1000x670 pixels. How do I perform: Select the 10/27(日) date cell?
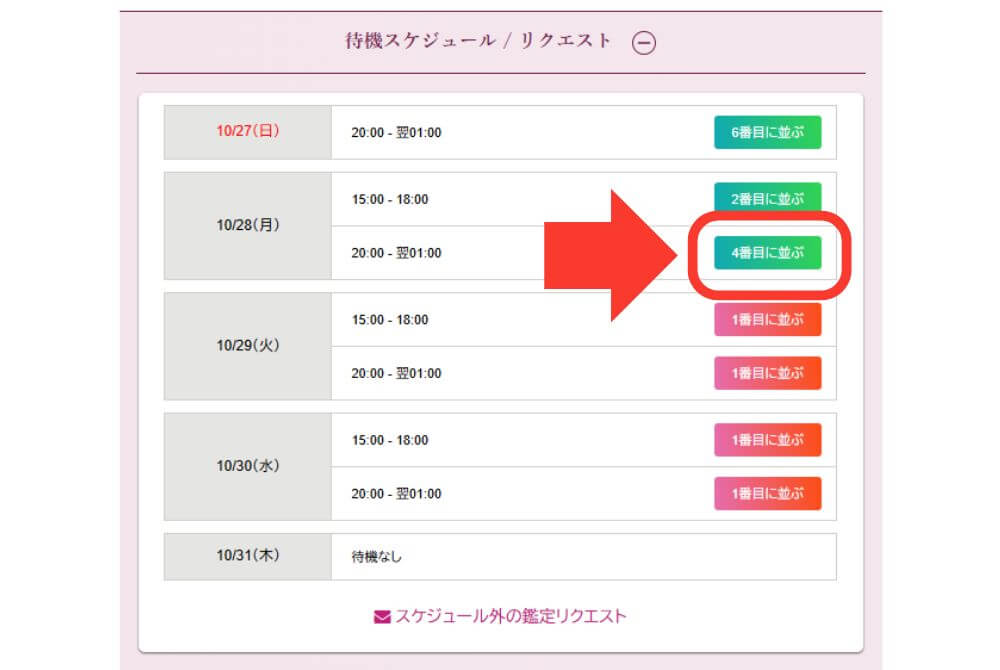[247, 132]
